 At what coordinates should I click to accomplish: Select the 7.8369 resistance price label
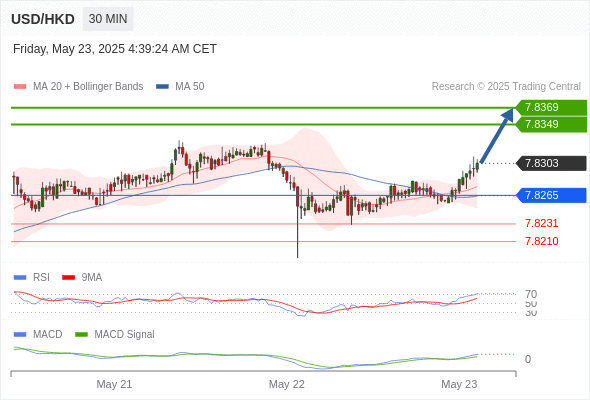click(551, 108)
